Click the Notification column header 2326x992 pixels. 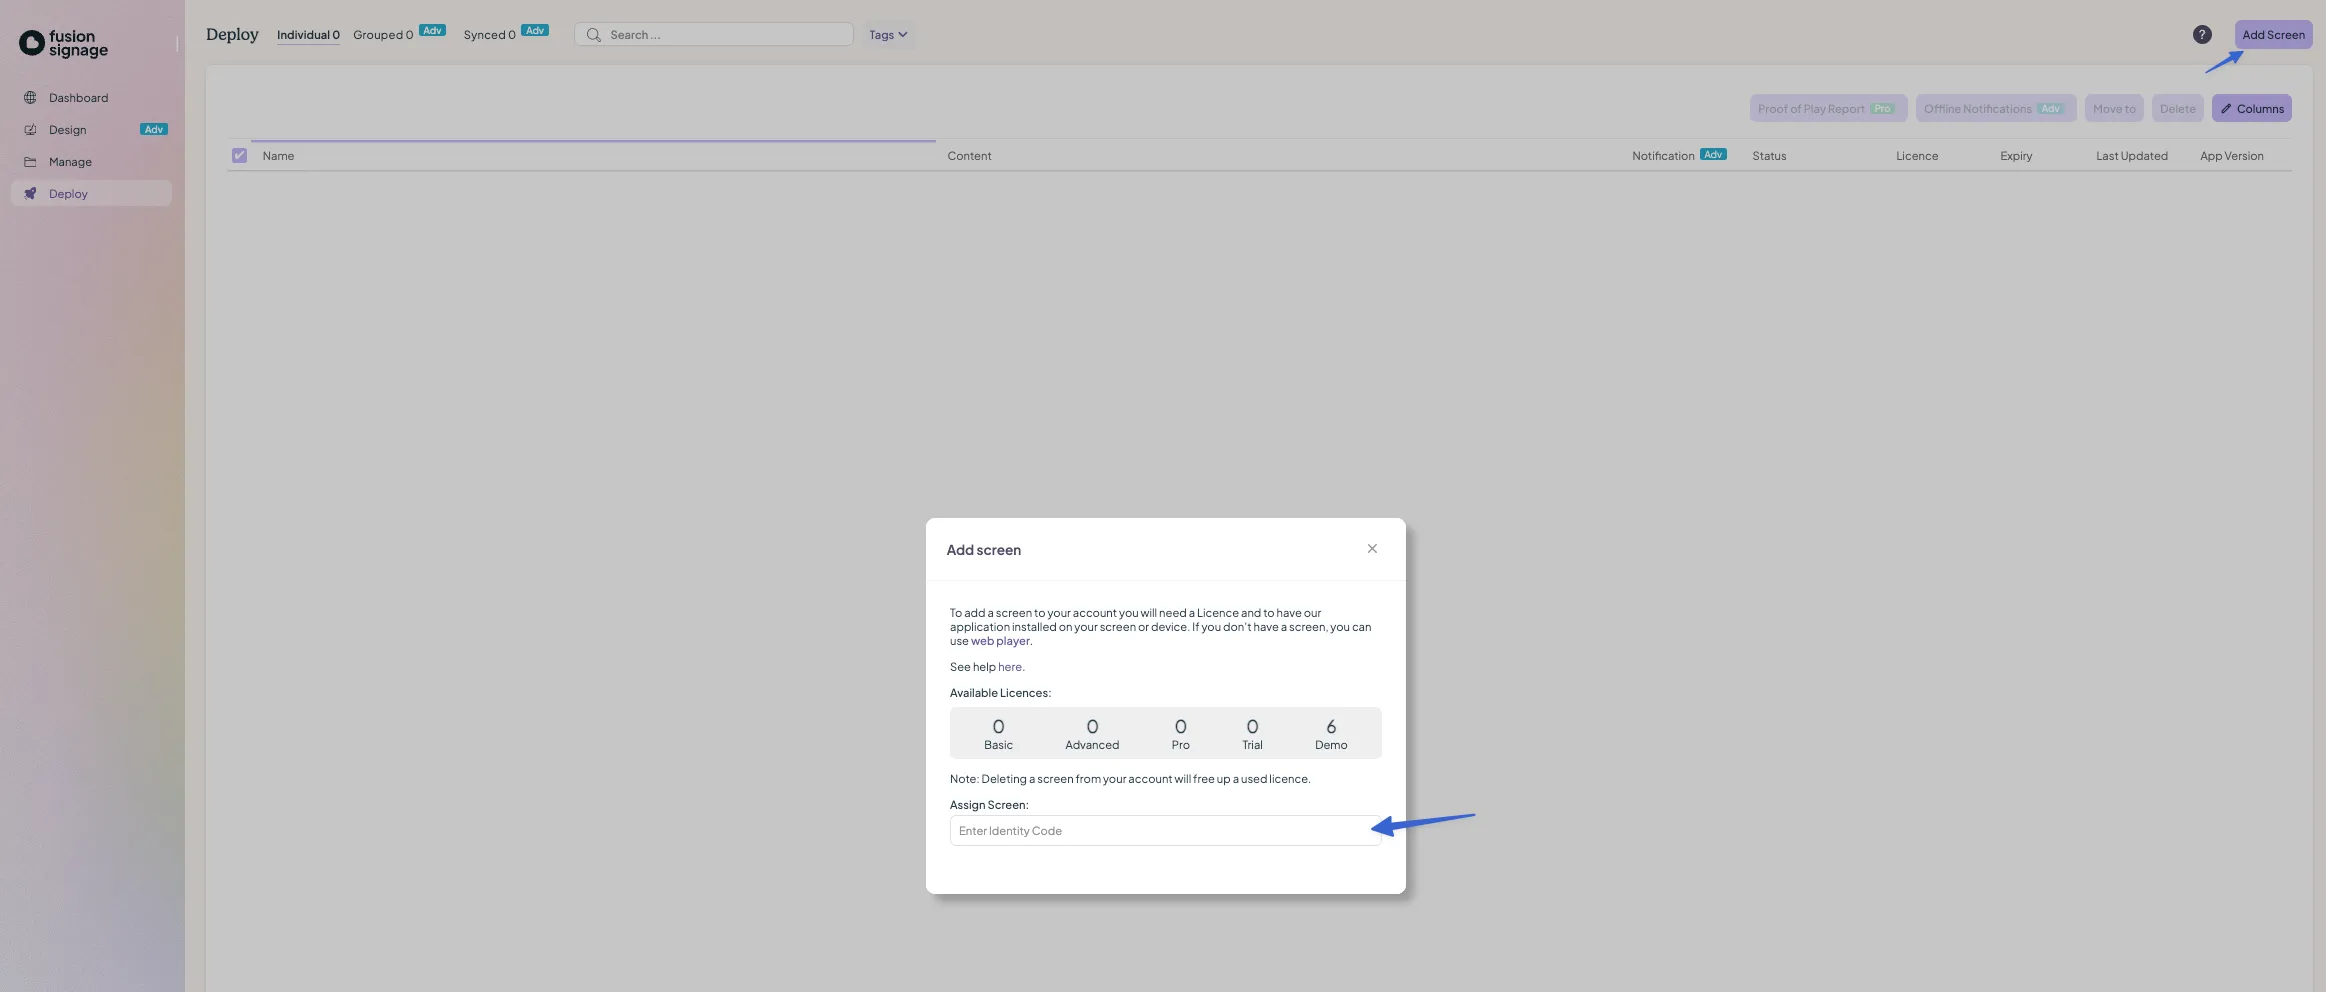[x=1663, y=156]
